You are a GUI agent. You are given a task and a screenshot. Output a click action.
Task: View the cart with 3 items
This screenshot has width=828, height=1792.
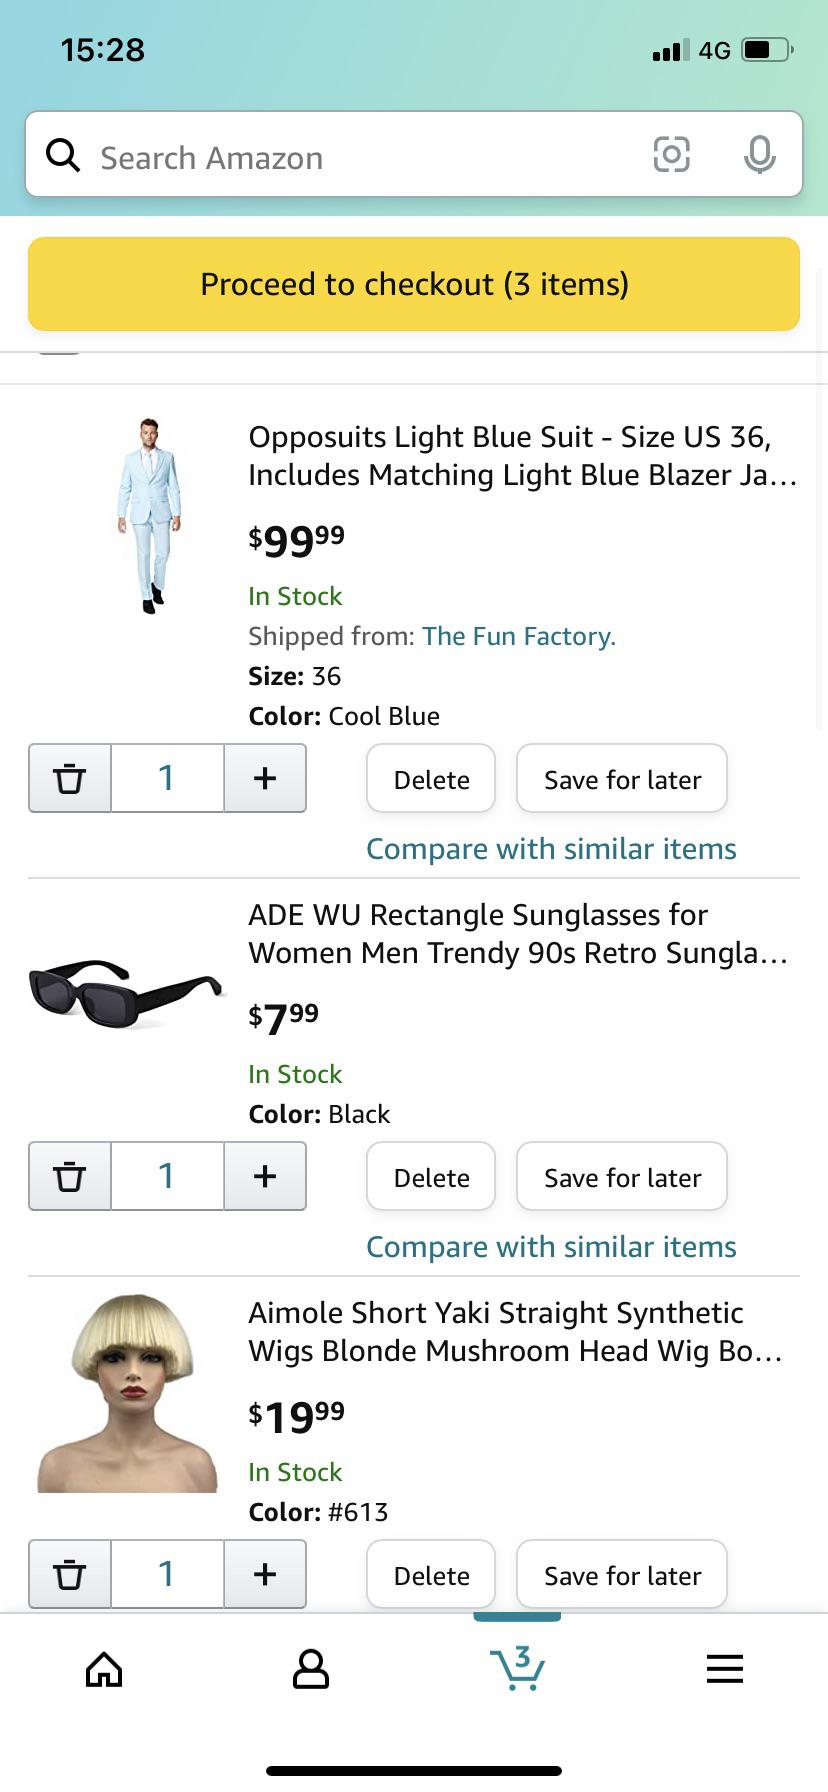pyautogui.click(x=517, y=1668)
